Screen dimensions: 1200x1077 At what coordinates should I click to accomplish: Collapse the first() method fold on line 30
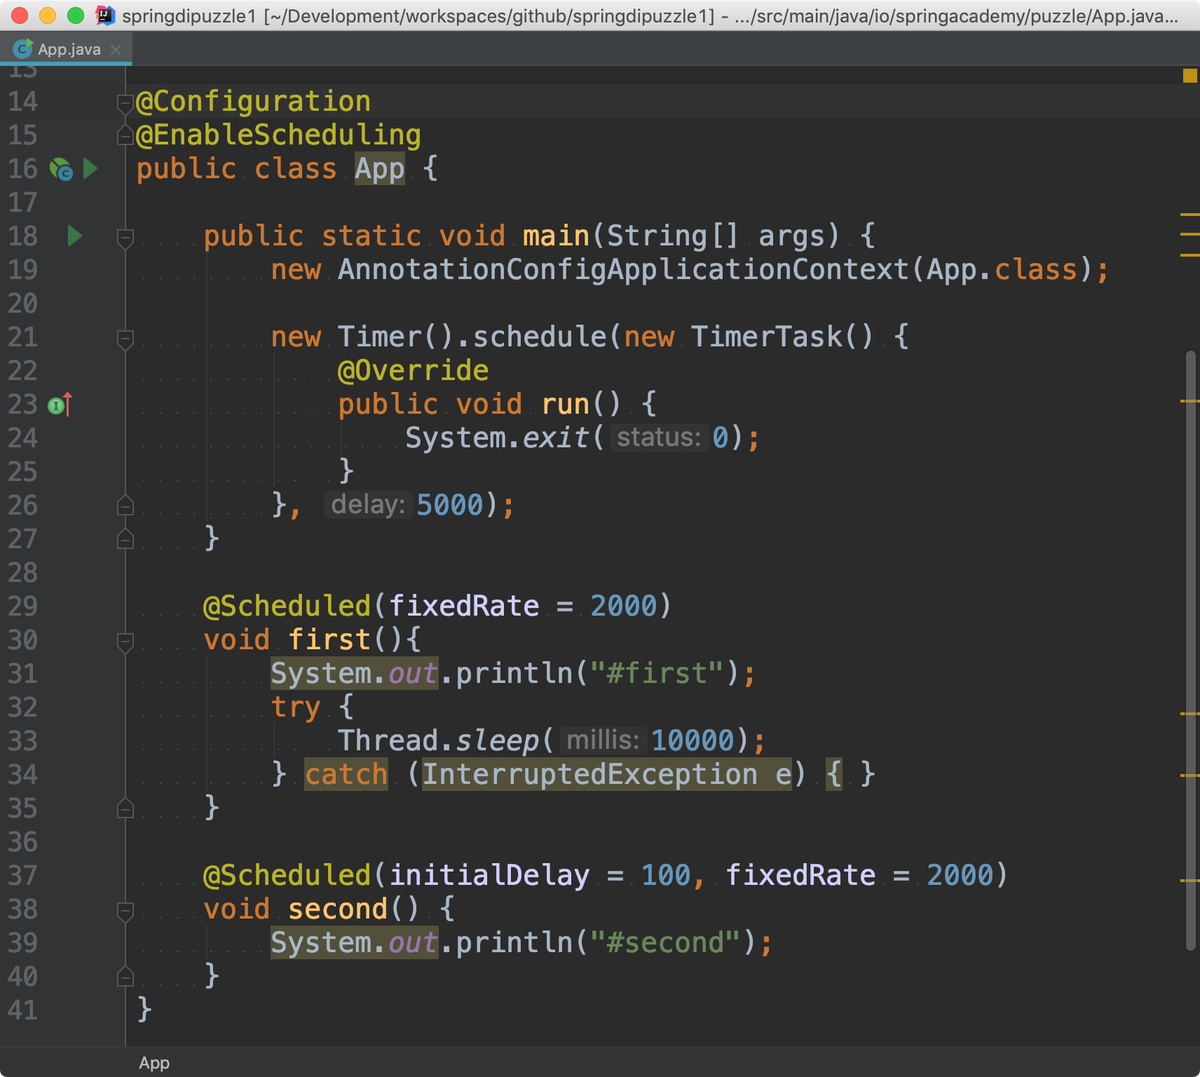click(125, 642)
